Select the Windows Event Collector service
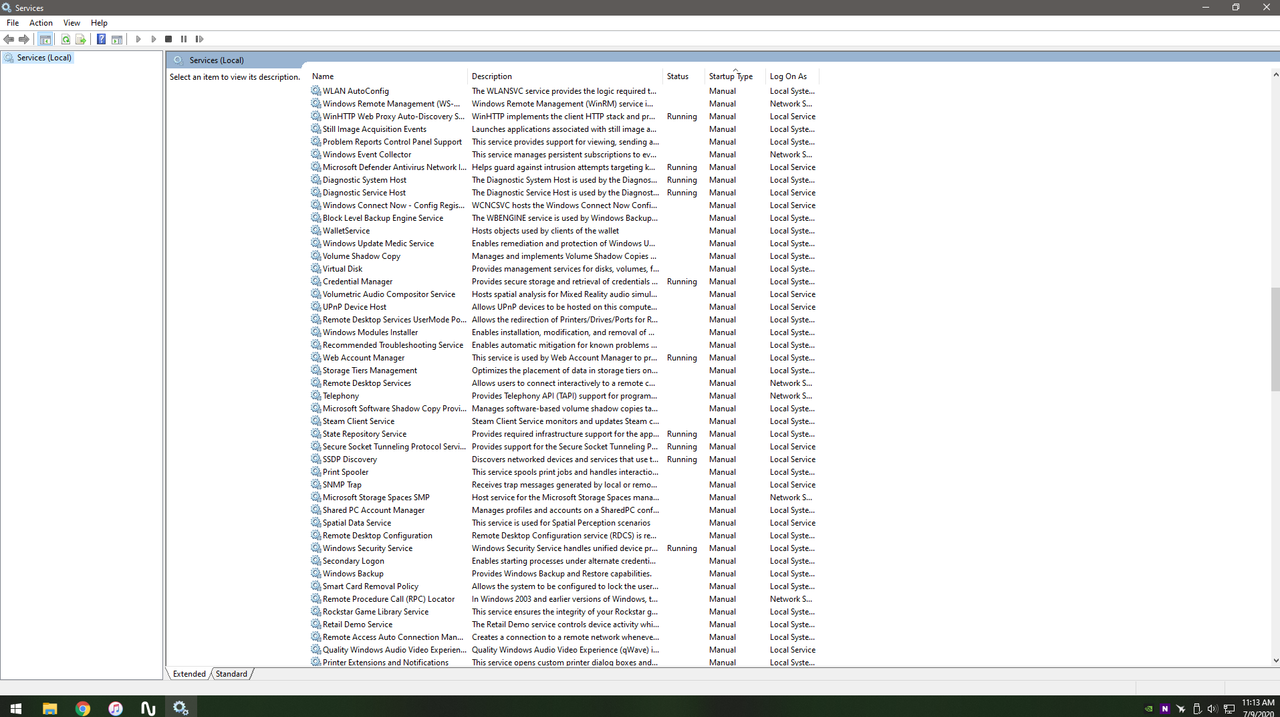Viewport: 1280px width, 717px height. [x=564, y=155]
